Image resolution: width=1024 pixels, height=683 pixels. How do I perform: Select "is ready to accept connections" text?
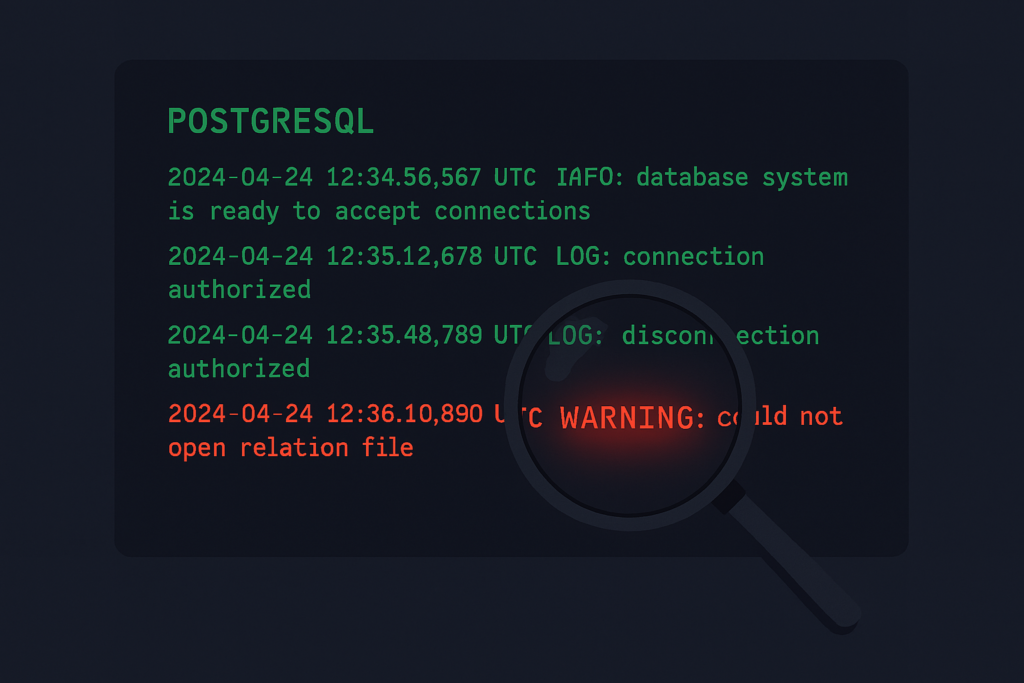click(x=379, y=211)
